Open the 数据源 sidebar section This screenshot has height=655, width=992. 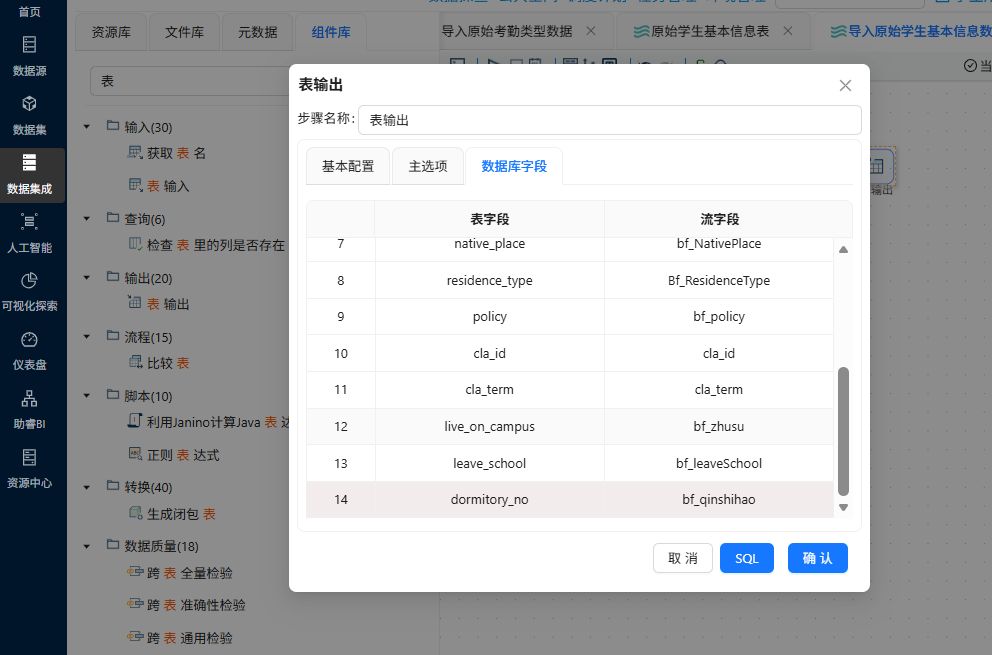tap(29, 57)
